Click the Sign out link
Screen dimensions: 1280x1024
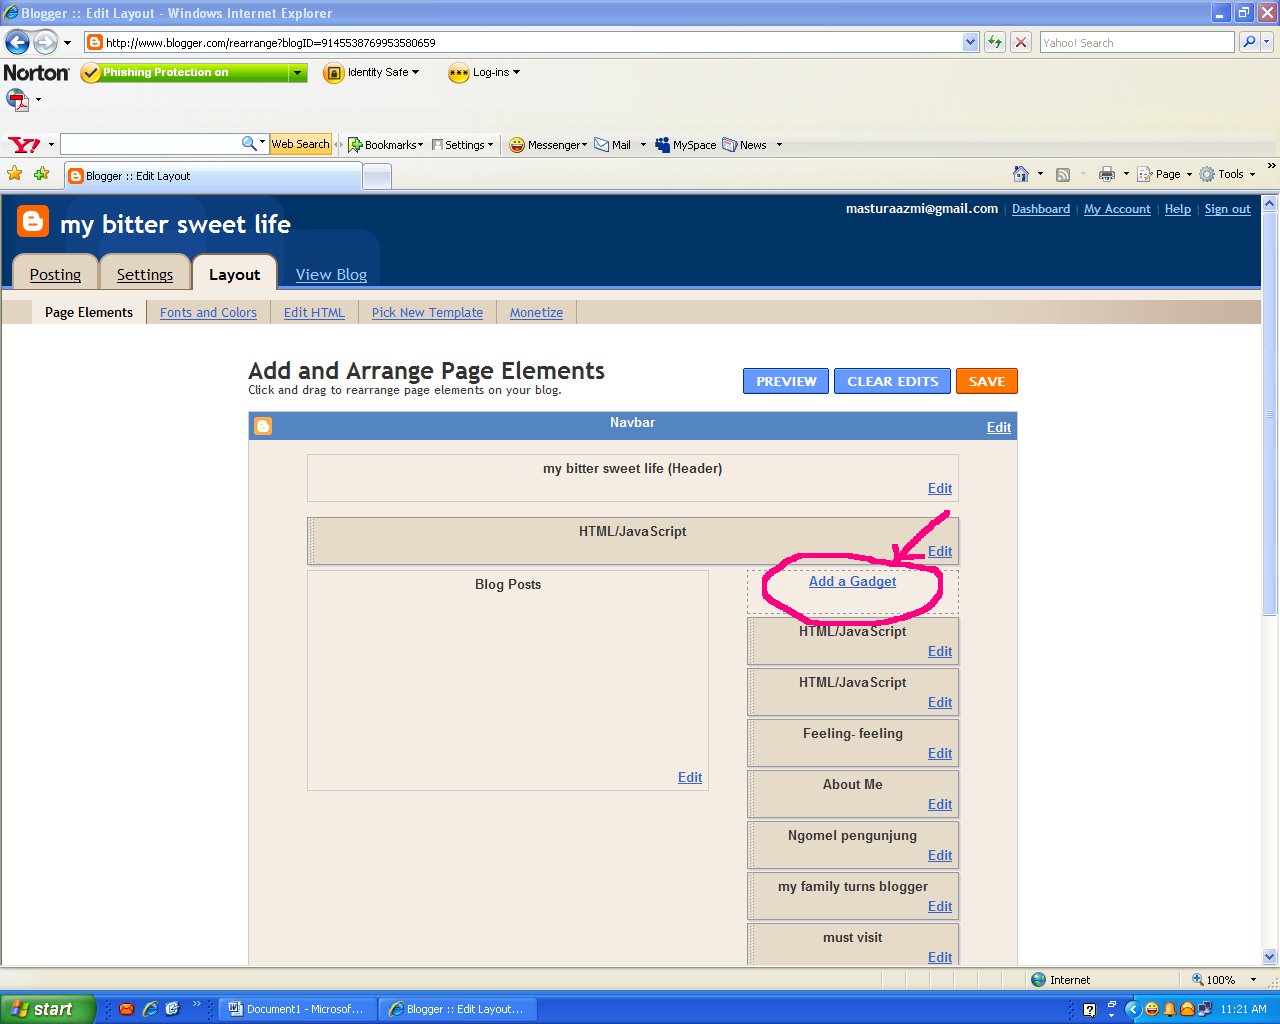pos(1228,209)
